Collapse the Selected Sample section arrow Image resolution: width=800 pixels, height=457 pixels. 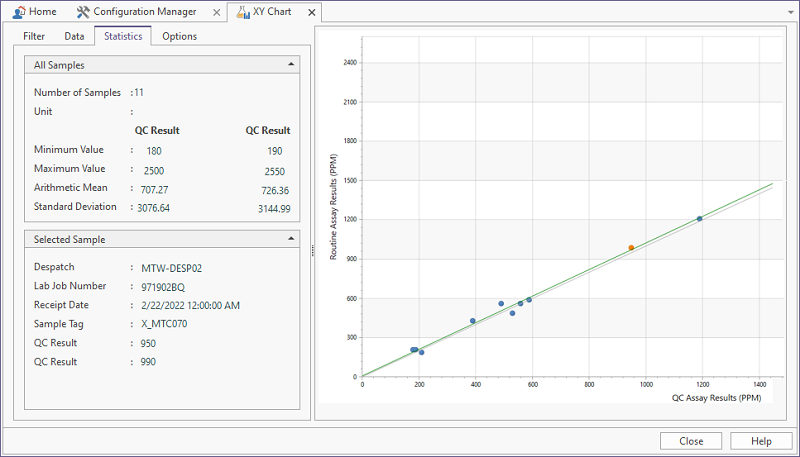pos(290,239)
